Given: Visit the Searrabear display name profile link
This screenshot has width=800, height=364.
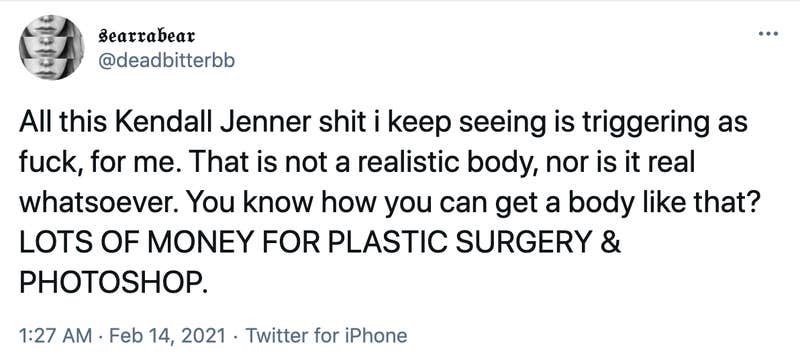Looking at the screenshot, I should tap(146, 37).
